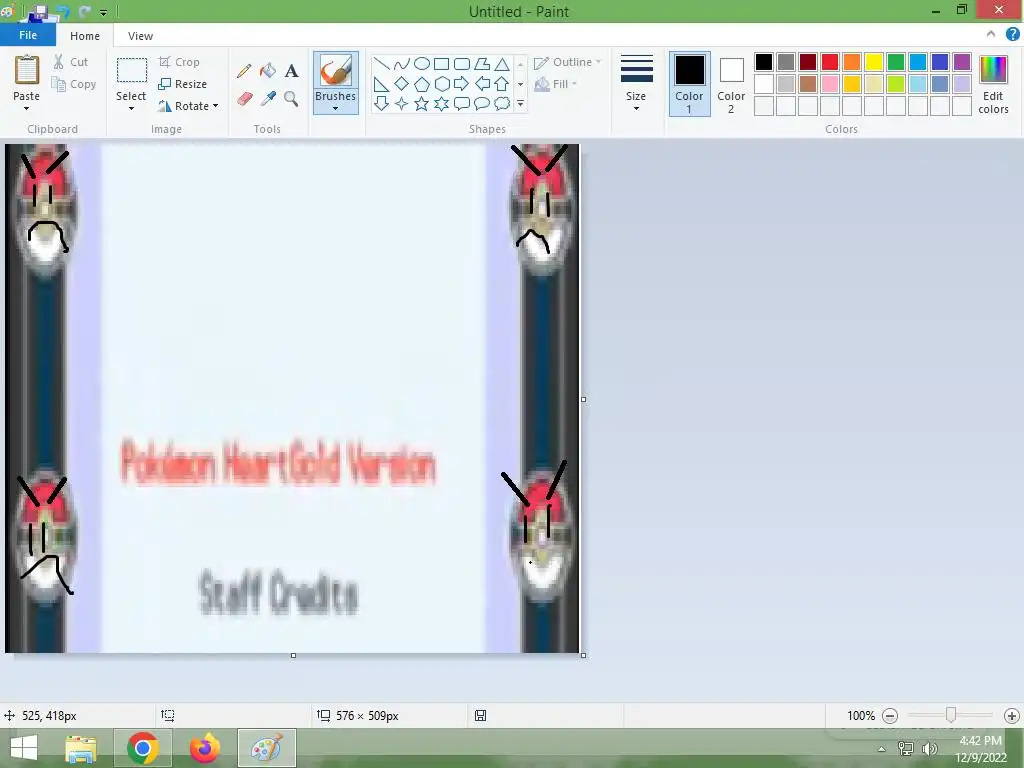The image size is (1024, 768).
Task: Click the zoom slider handle
Action: (x=951, y=715)
